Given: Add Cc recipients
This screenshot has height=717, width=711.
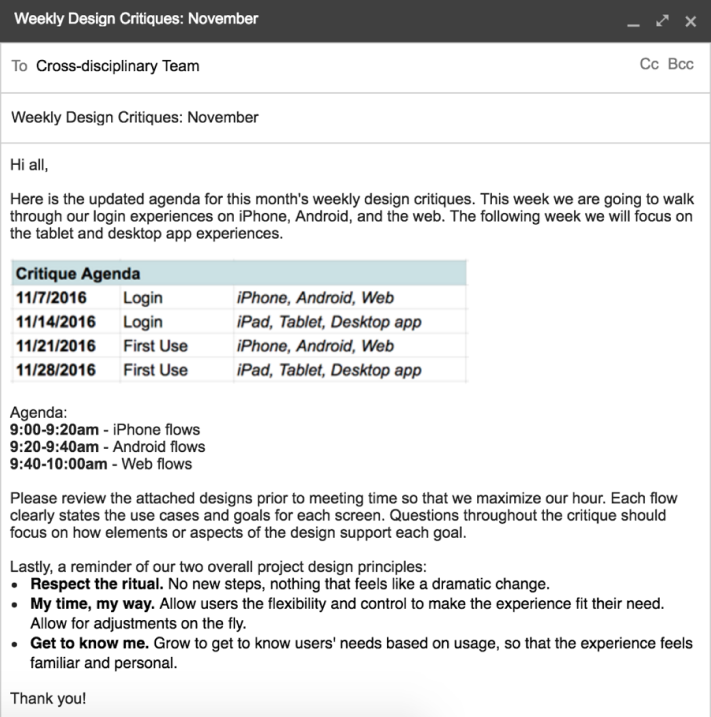Looking at the screenshot, I should pos(649,65).
